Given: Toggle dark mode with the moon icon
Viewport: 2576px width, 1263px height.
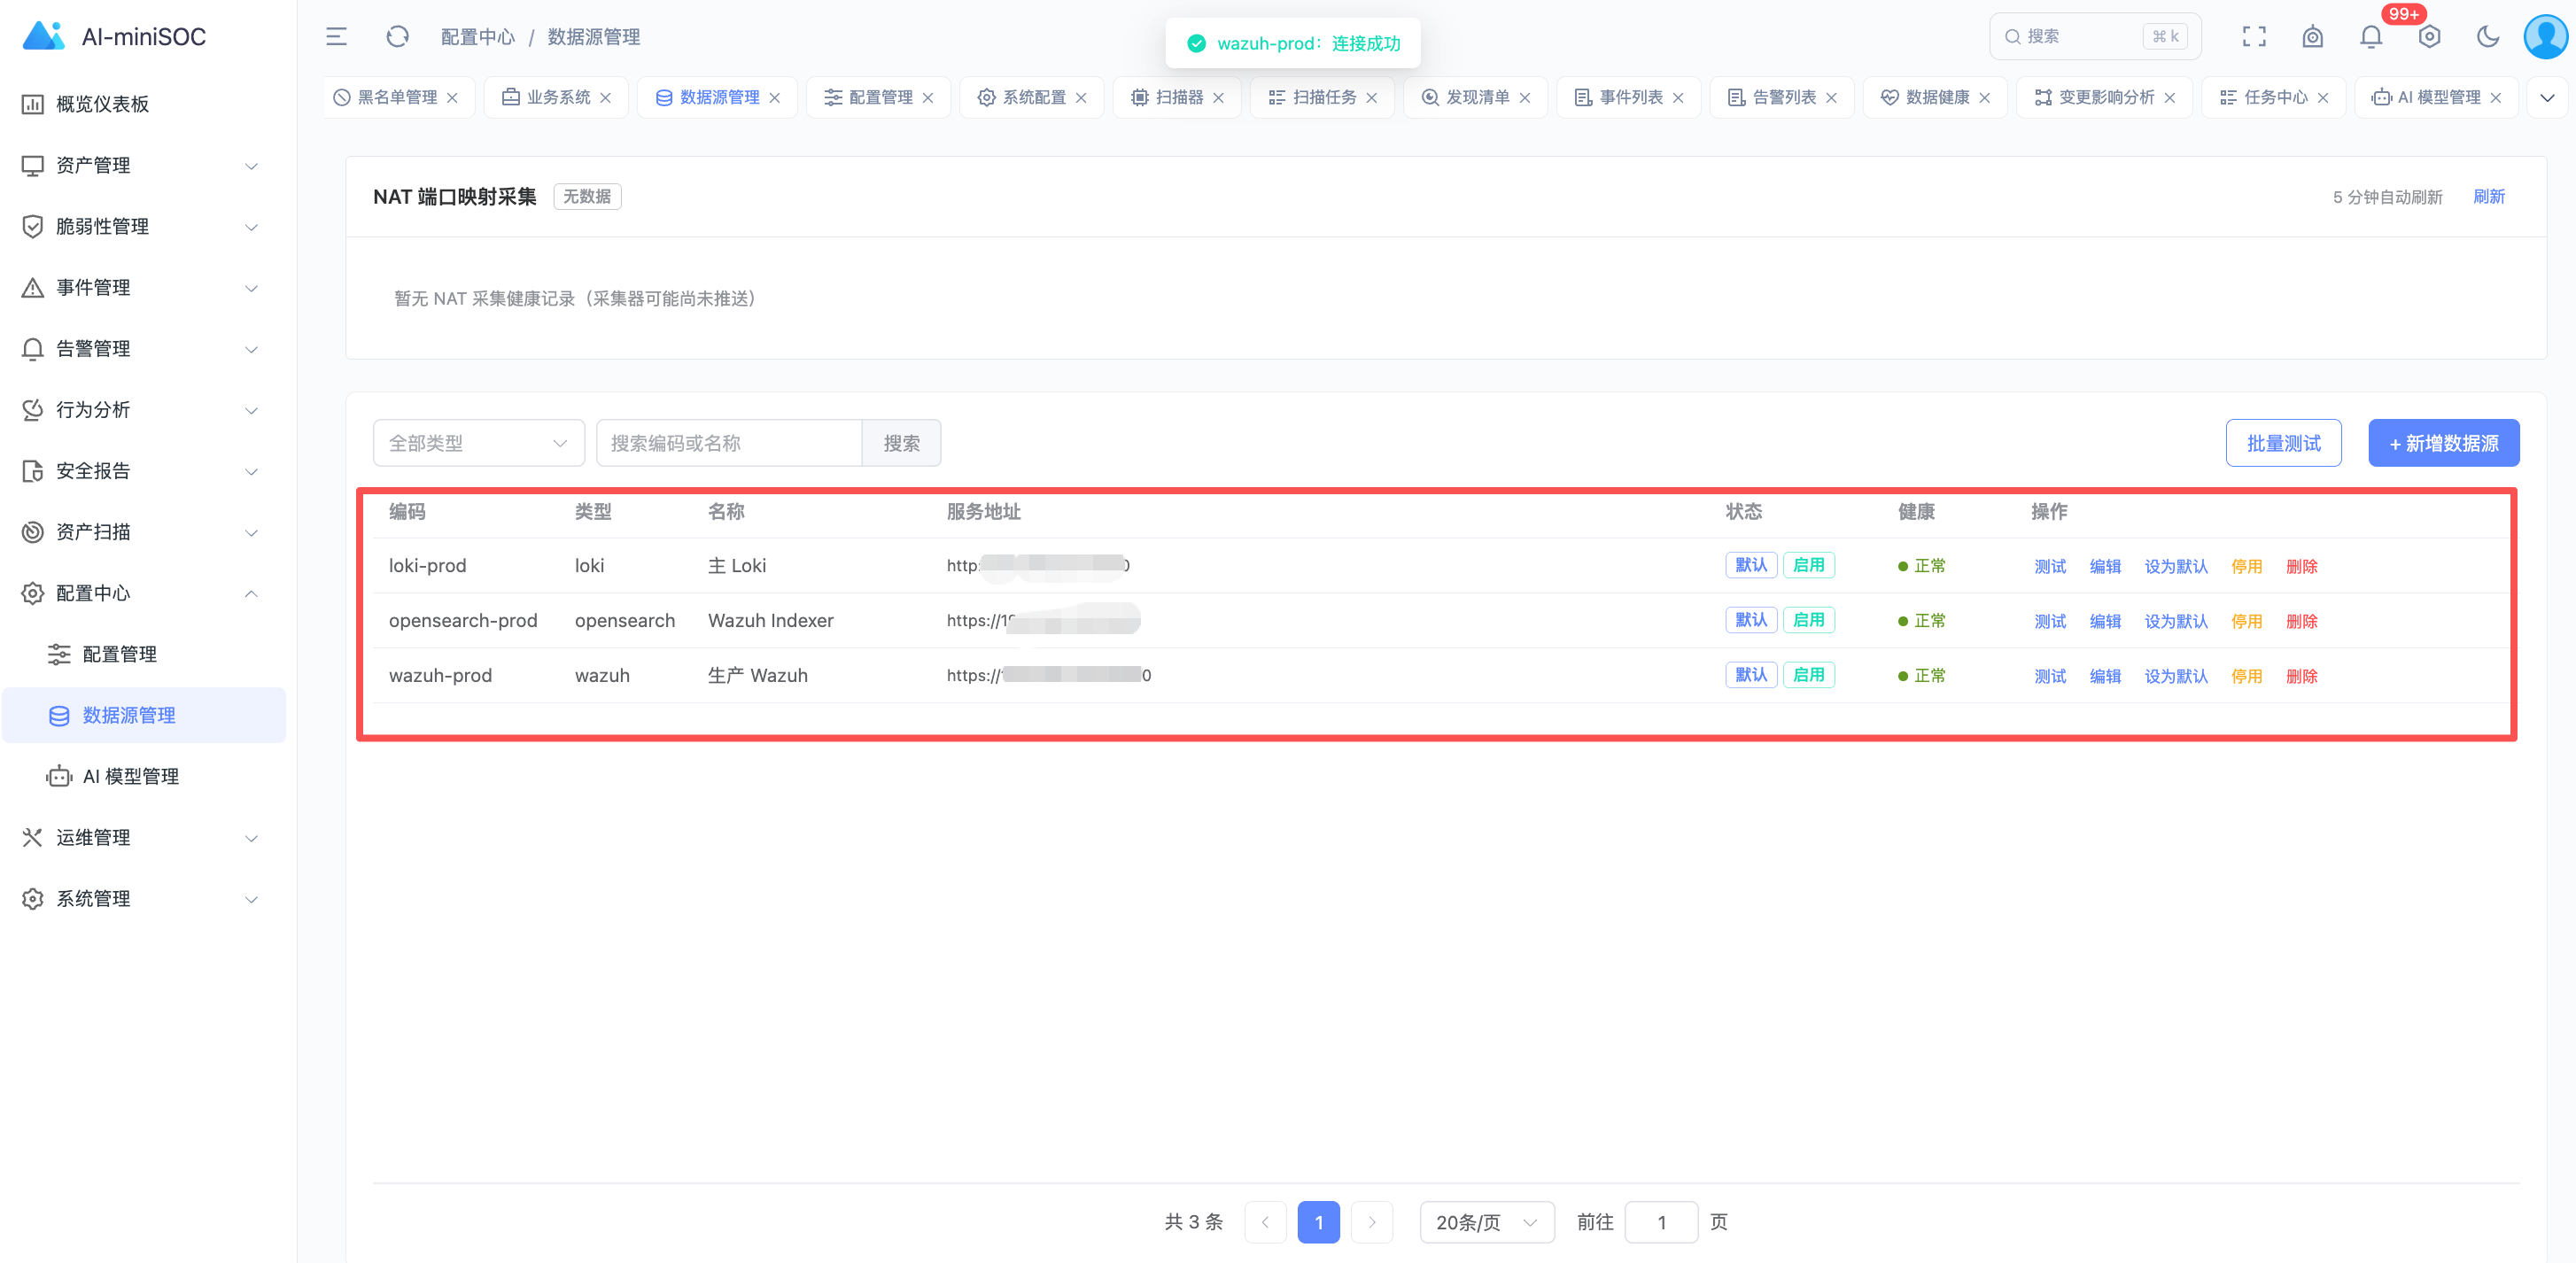Looking at the screenshot, I should pos(2488,37).
